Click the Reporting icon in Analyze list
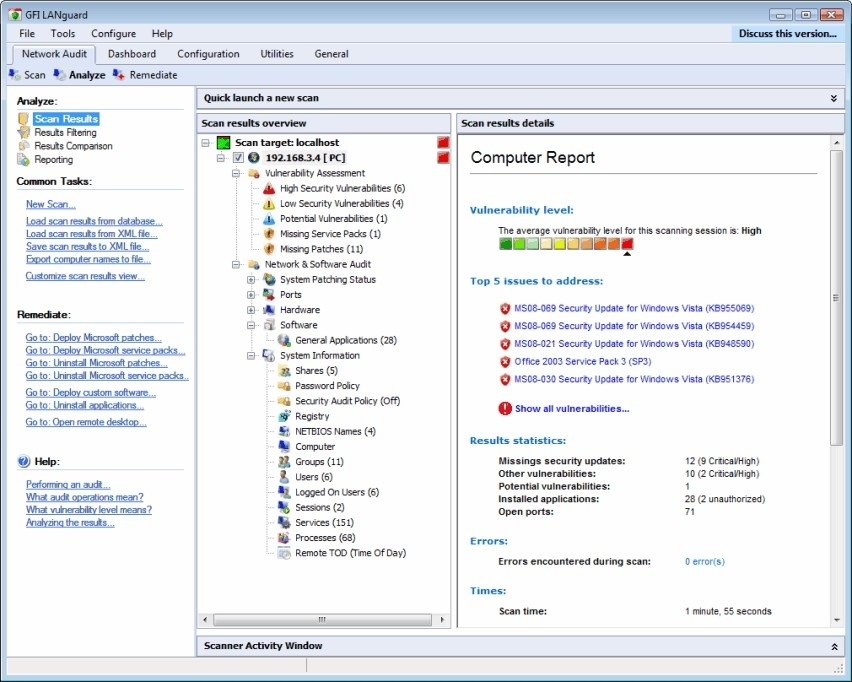 23,160
